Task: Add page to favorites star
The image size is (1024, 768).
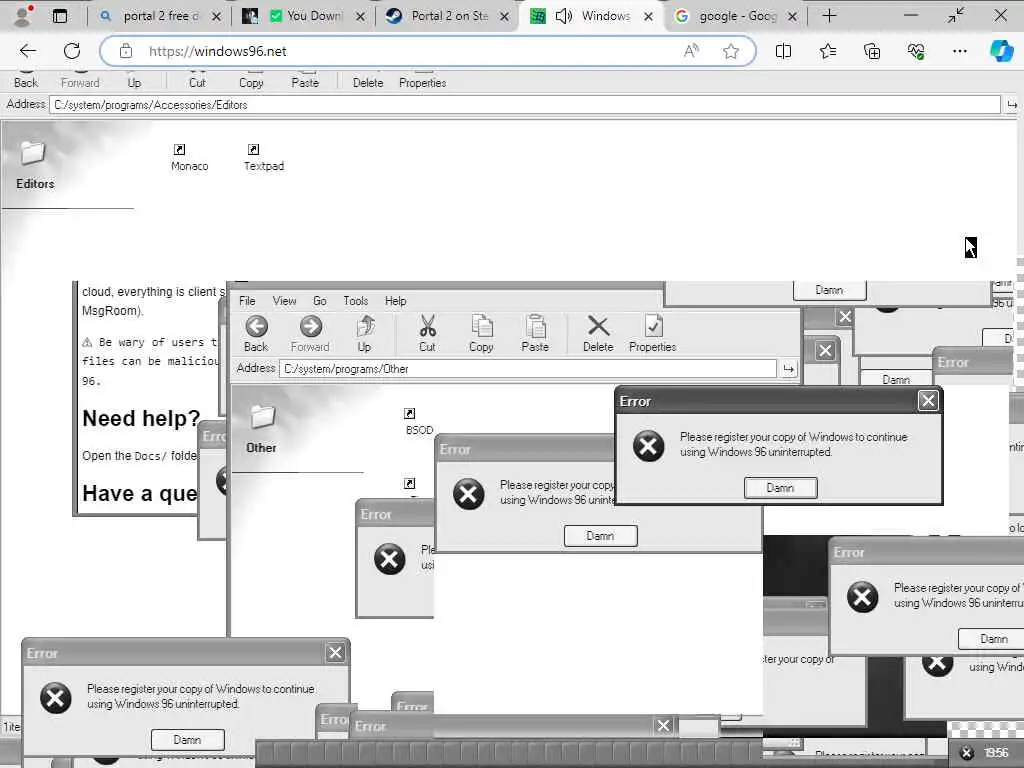Action: click(x=731, y=51)
